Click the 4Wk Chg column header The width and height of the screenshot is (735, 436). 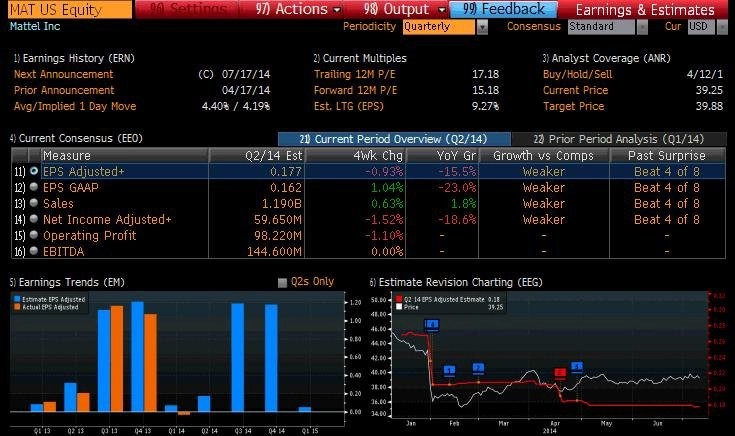pyautogui.click(x=355, y=156)
